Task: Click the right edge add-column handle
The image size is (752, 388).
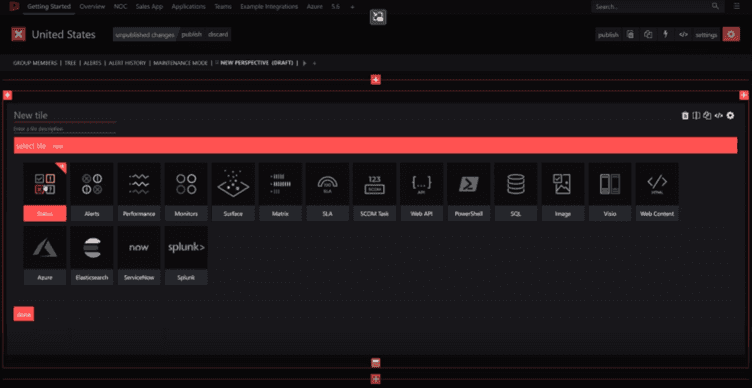Action: 744,95
